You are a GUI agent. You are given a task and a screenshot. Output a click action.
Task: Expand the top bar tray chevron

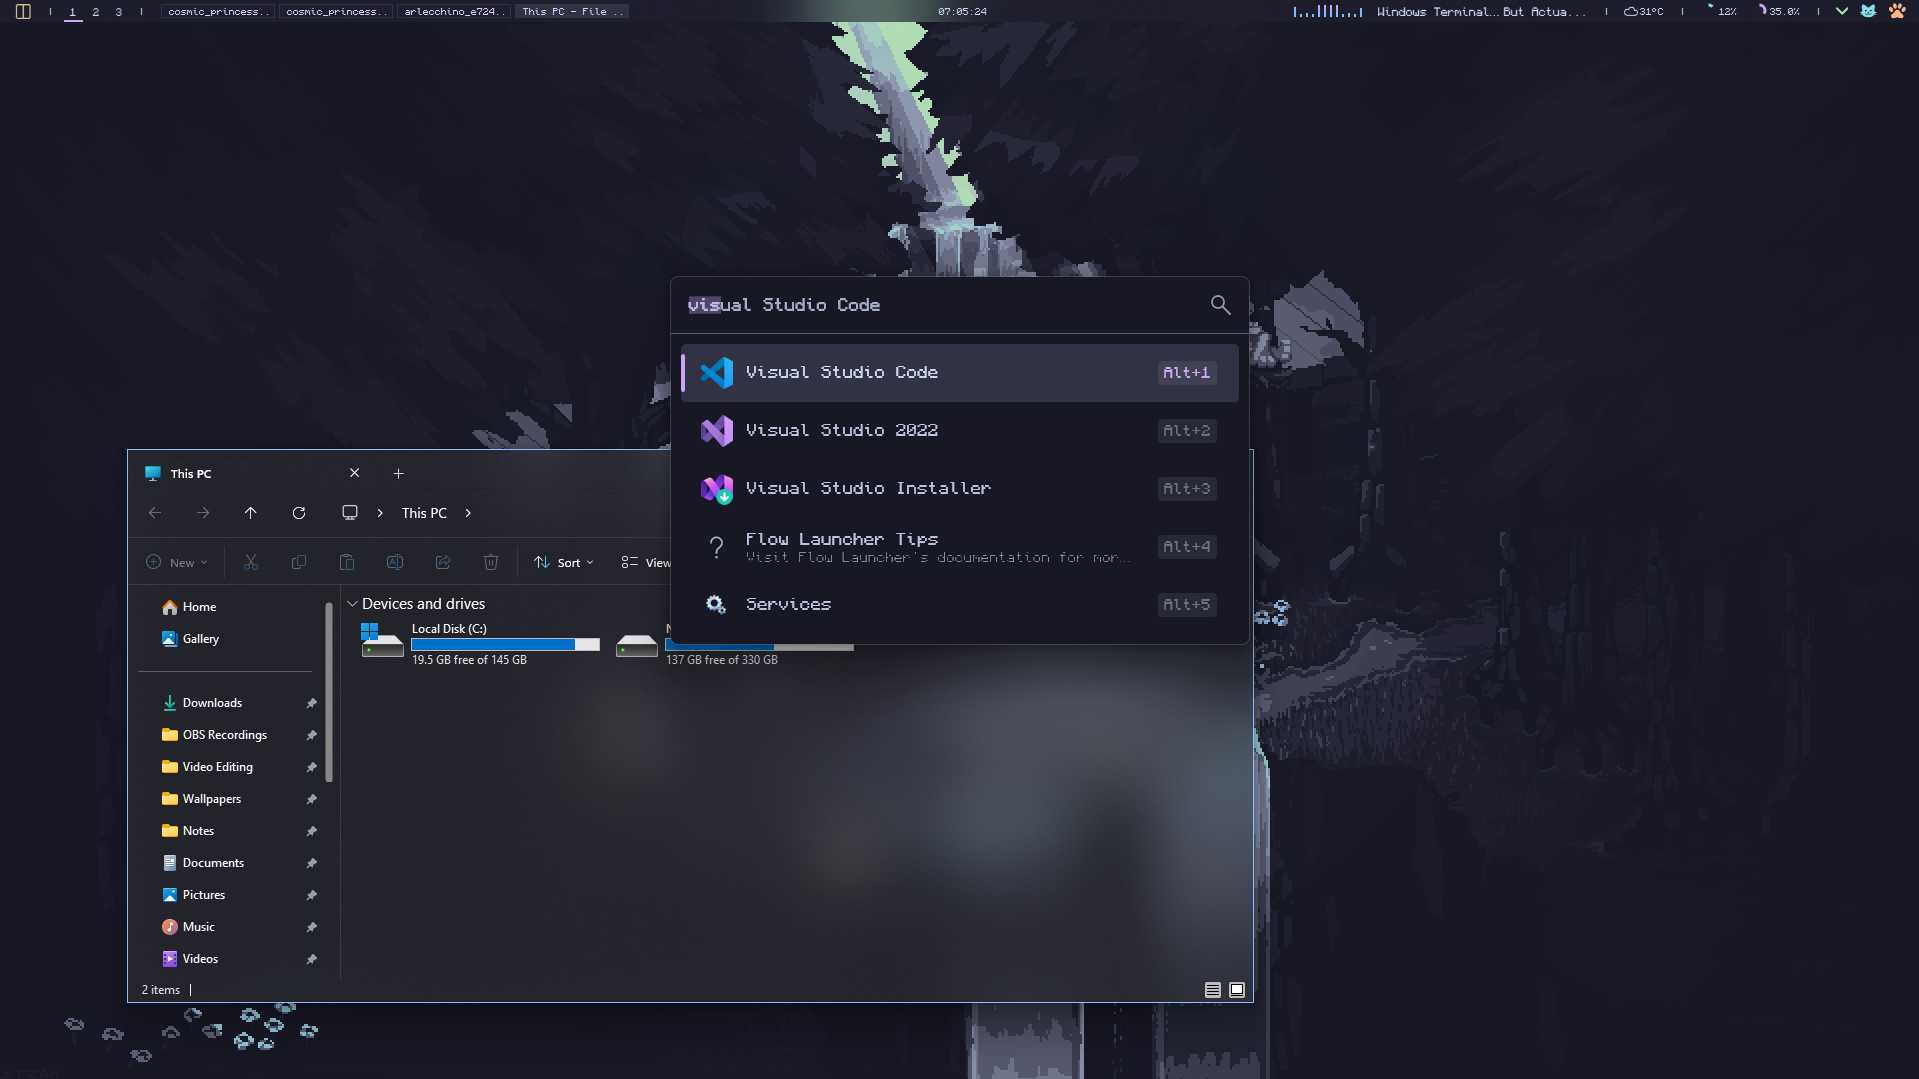pyautogui.click(x=1841, y=11)
